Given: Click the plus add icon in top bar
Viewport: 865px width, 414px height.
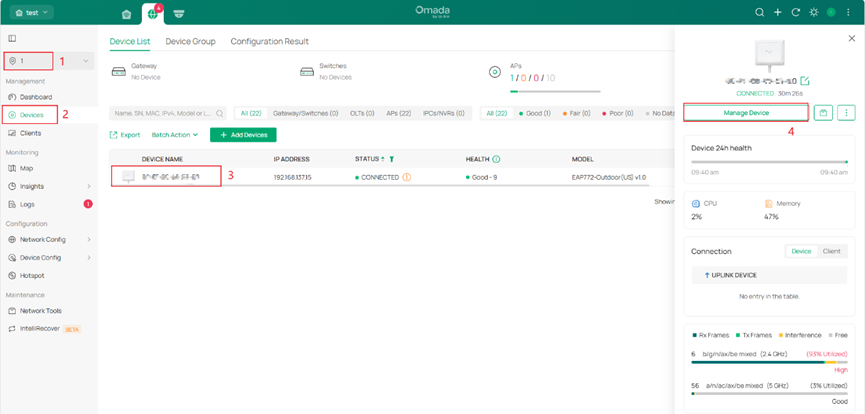Looking at the screenshot, I should click(x=778, y=13).
